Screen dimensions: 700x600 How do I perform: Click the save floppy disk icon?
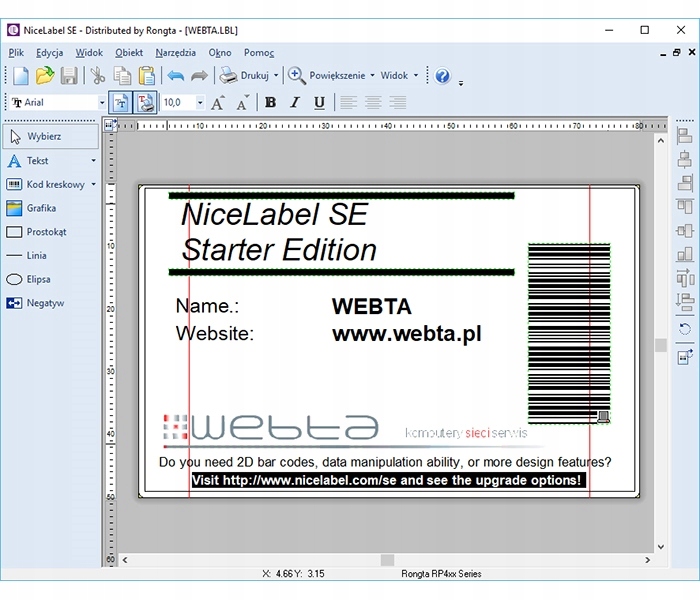point(69,75)
